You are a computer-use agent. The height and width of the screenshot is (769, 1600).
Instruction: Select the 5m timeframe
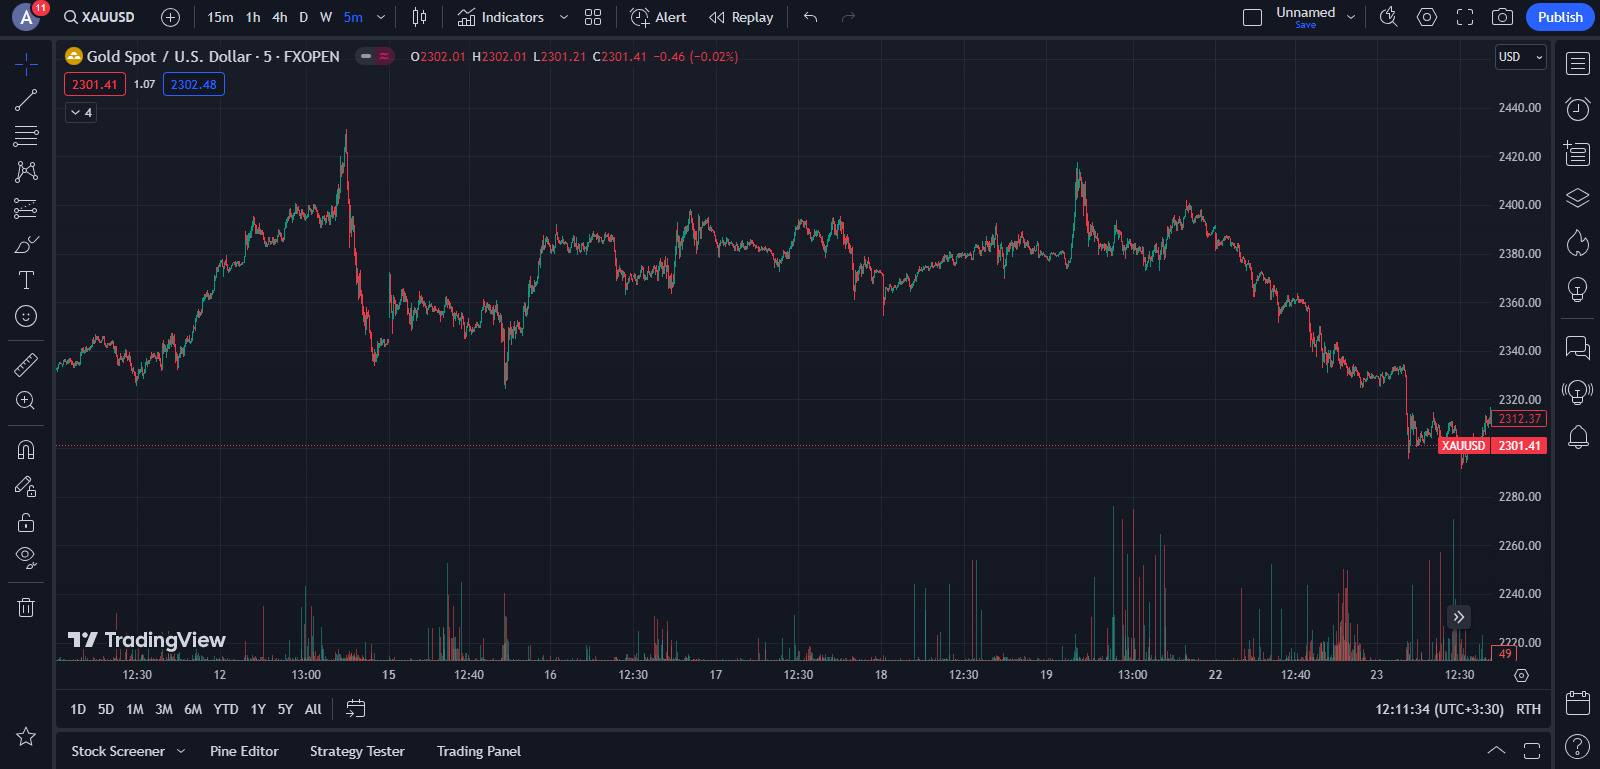point(353,17)
